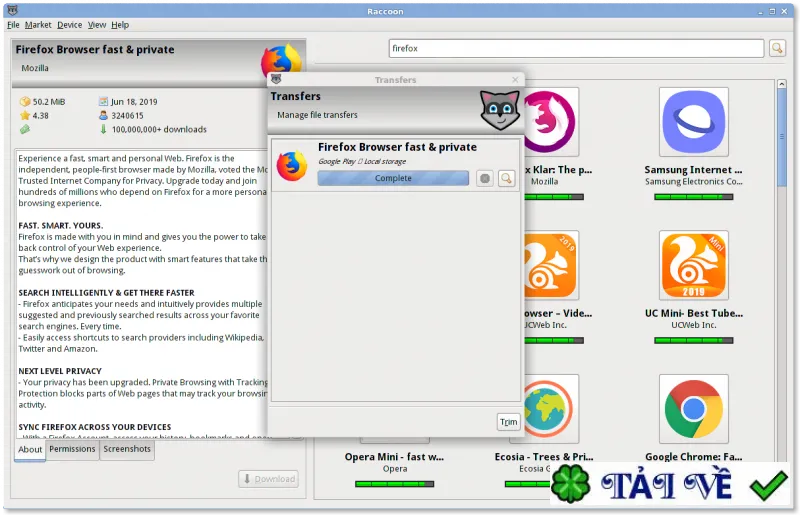Select the Samsung Internet app icon
The height and width of the screenshot is (515, 800).
tap(693, 122)
